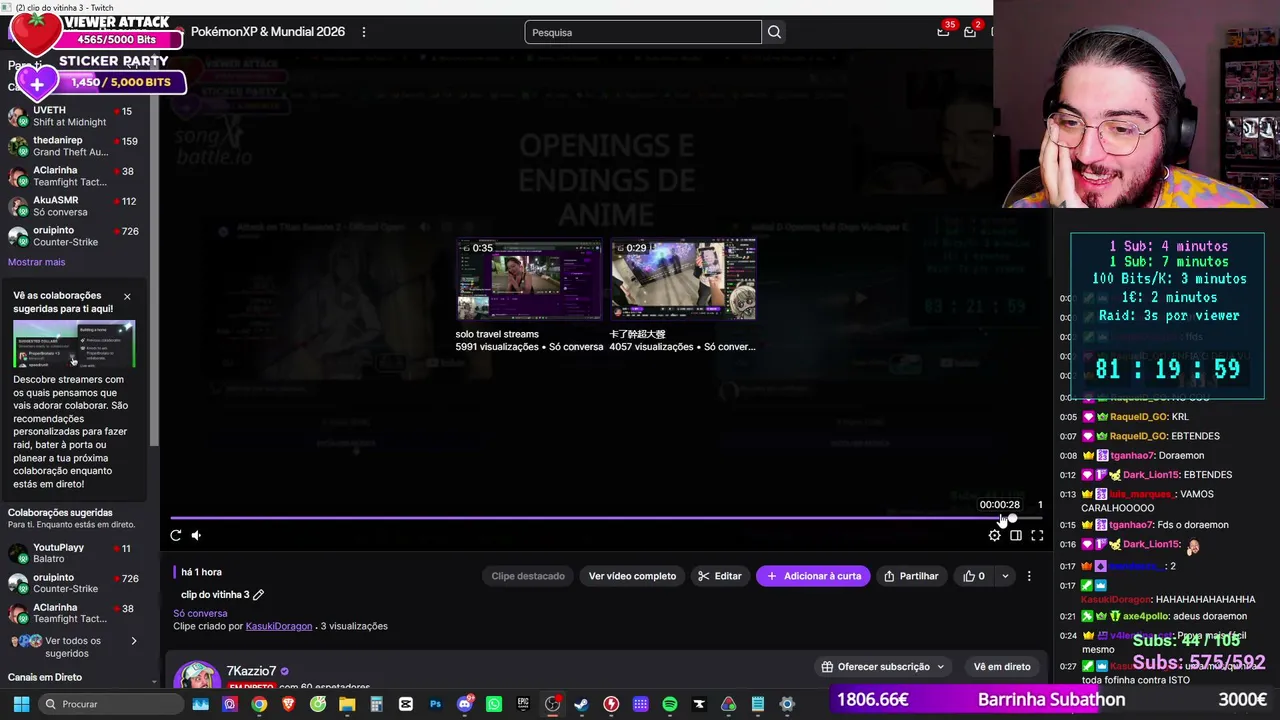Open Notepad from the taskbar
Screen dimensions: 1280x720
click(x=758, y=704)
